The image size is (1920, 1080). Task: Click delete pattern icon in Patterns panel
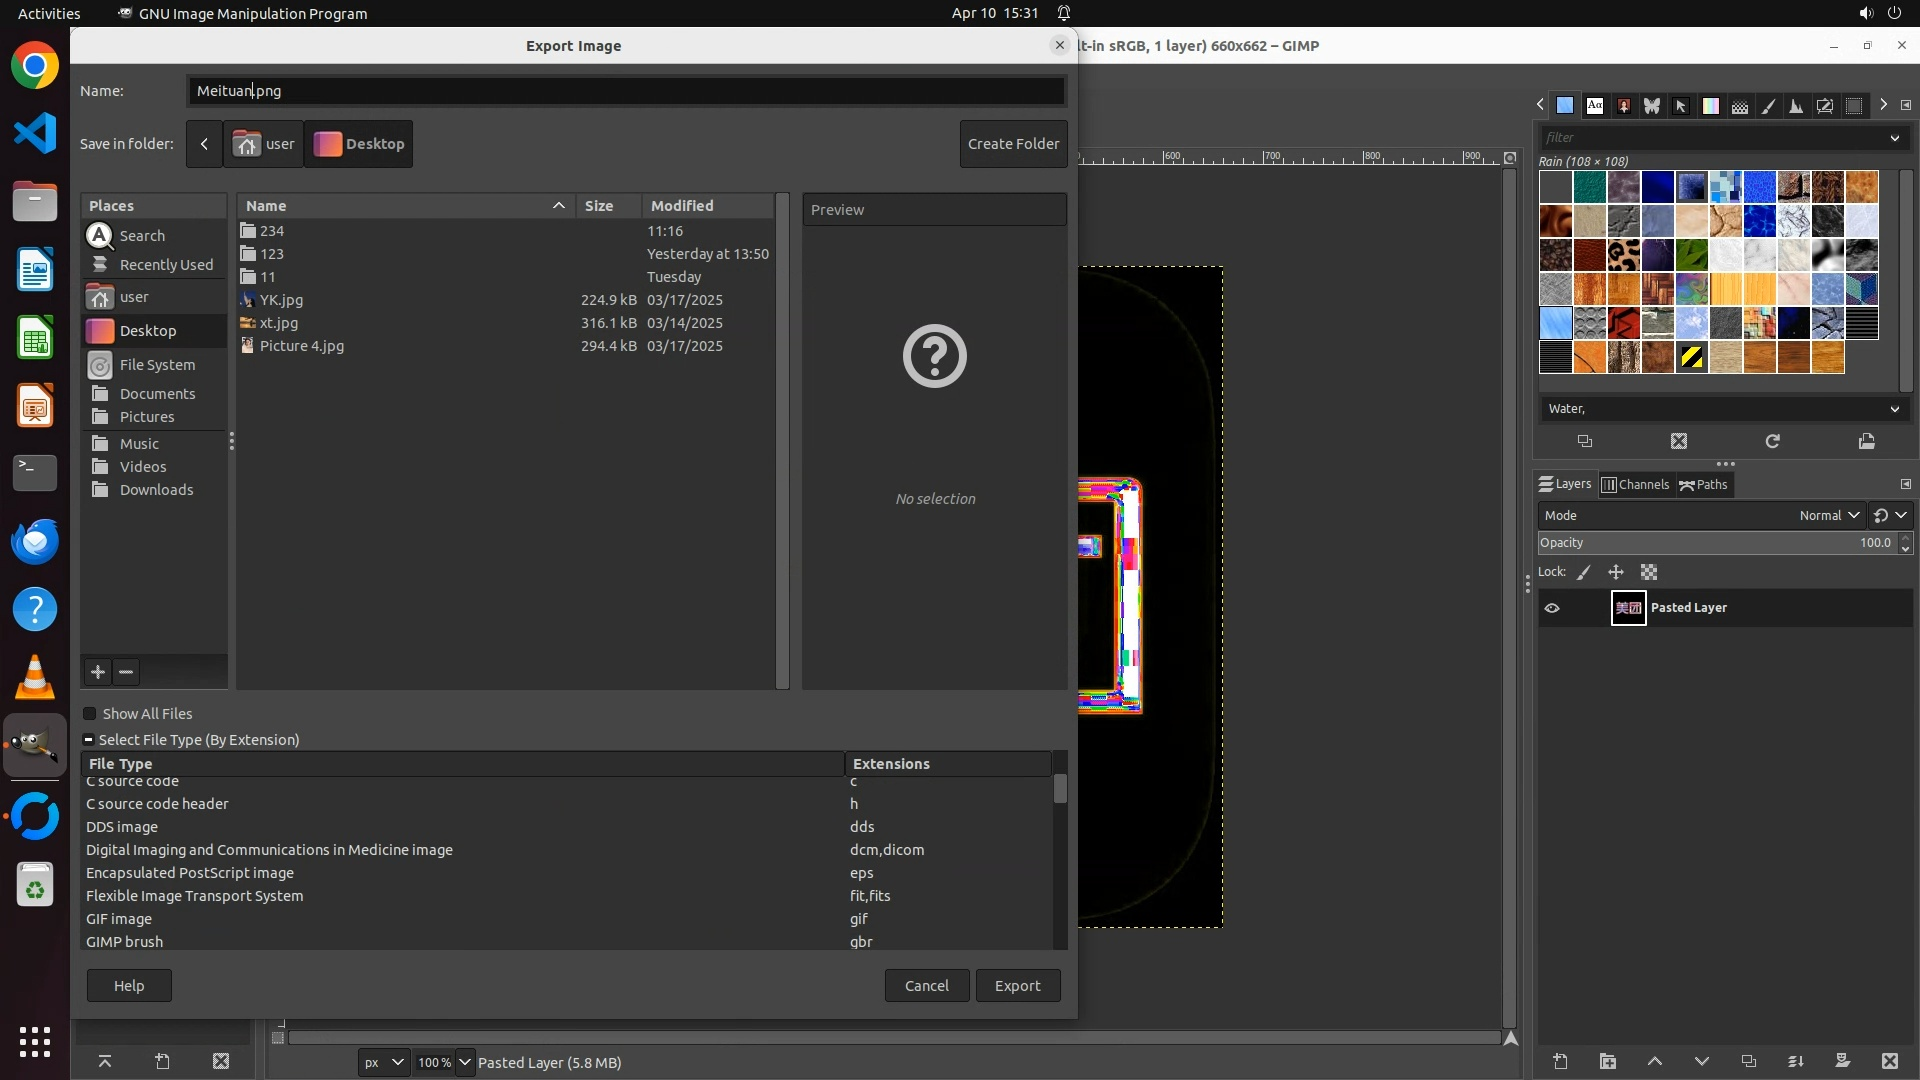[x=1679, y=441]
